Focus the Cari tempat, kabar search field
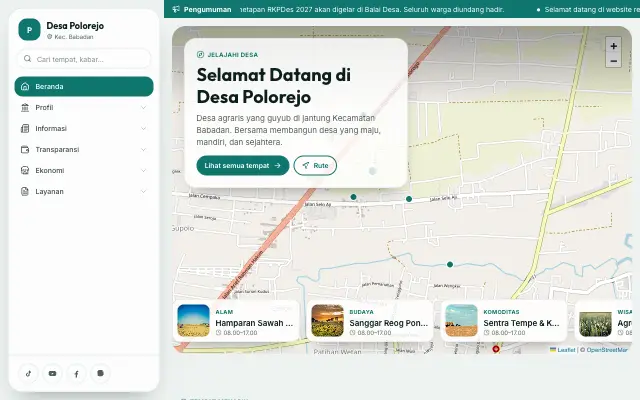 84,59
